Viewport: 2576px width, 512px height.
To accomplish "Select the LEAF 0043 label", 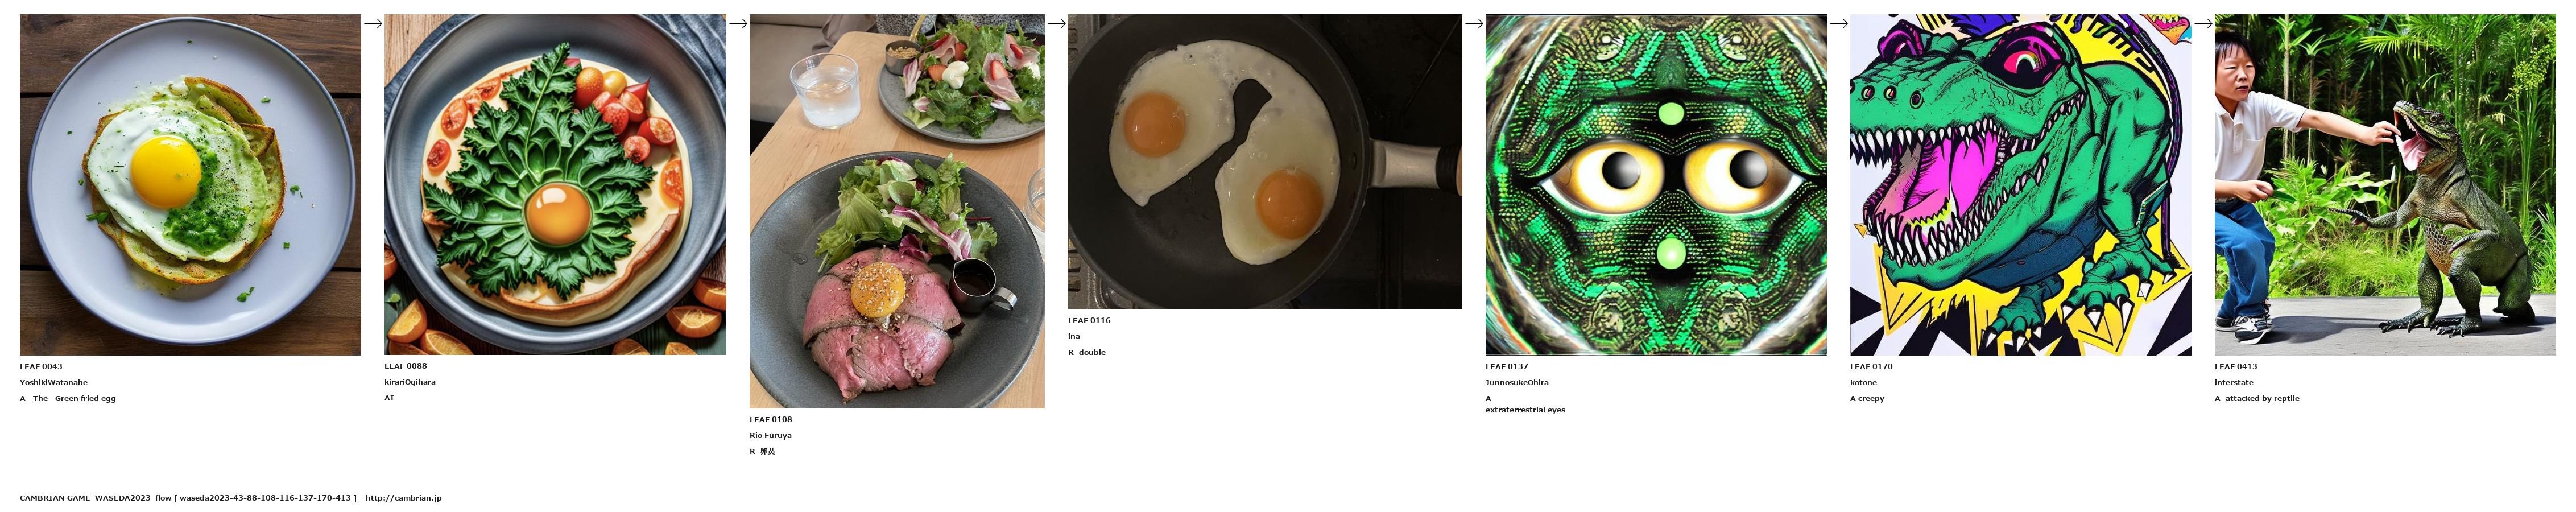I will tap(41, 367).
